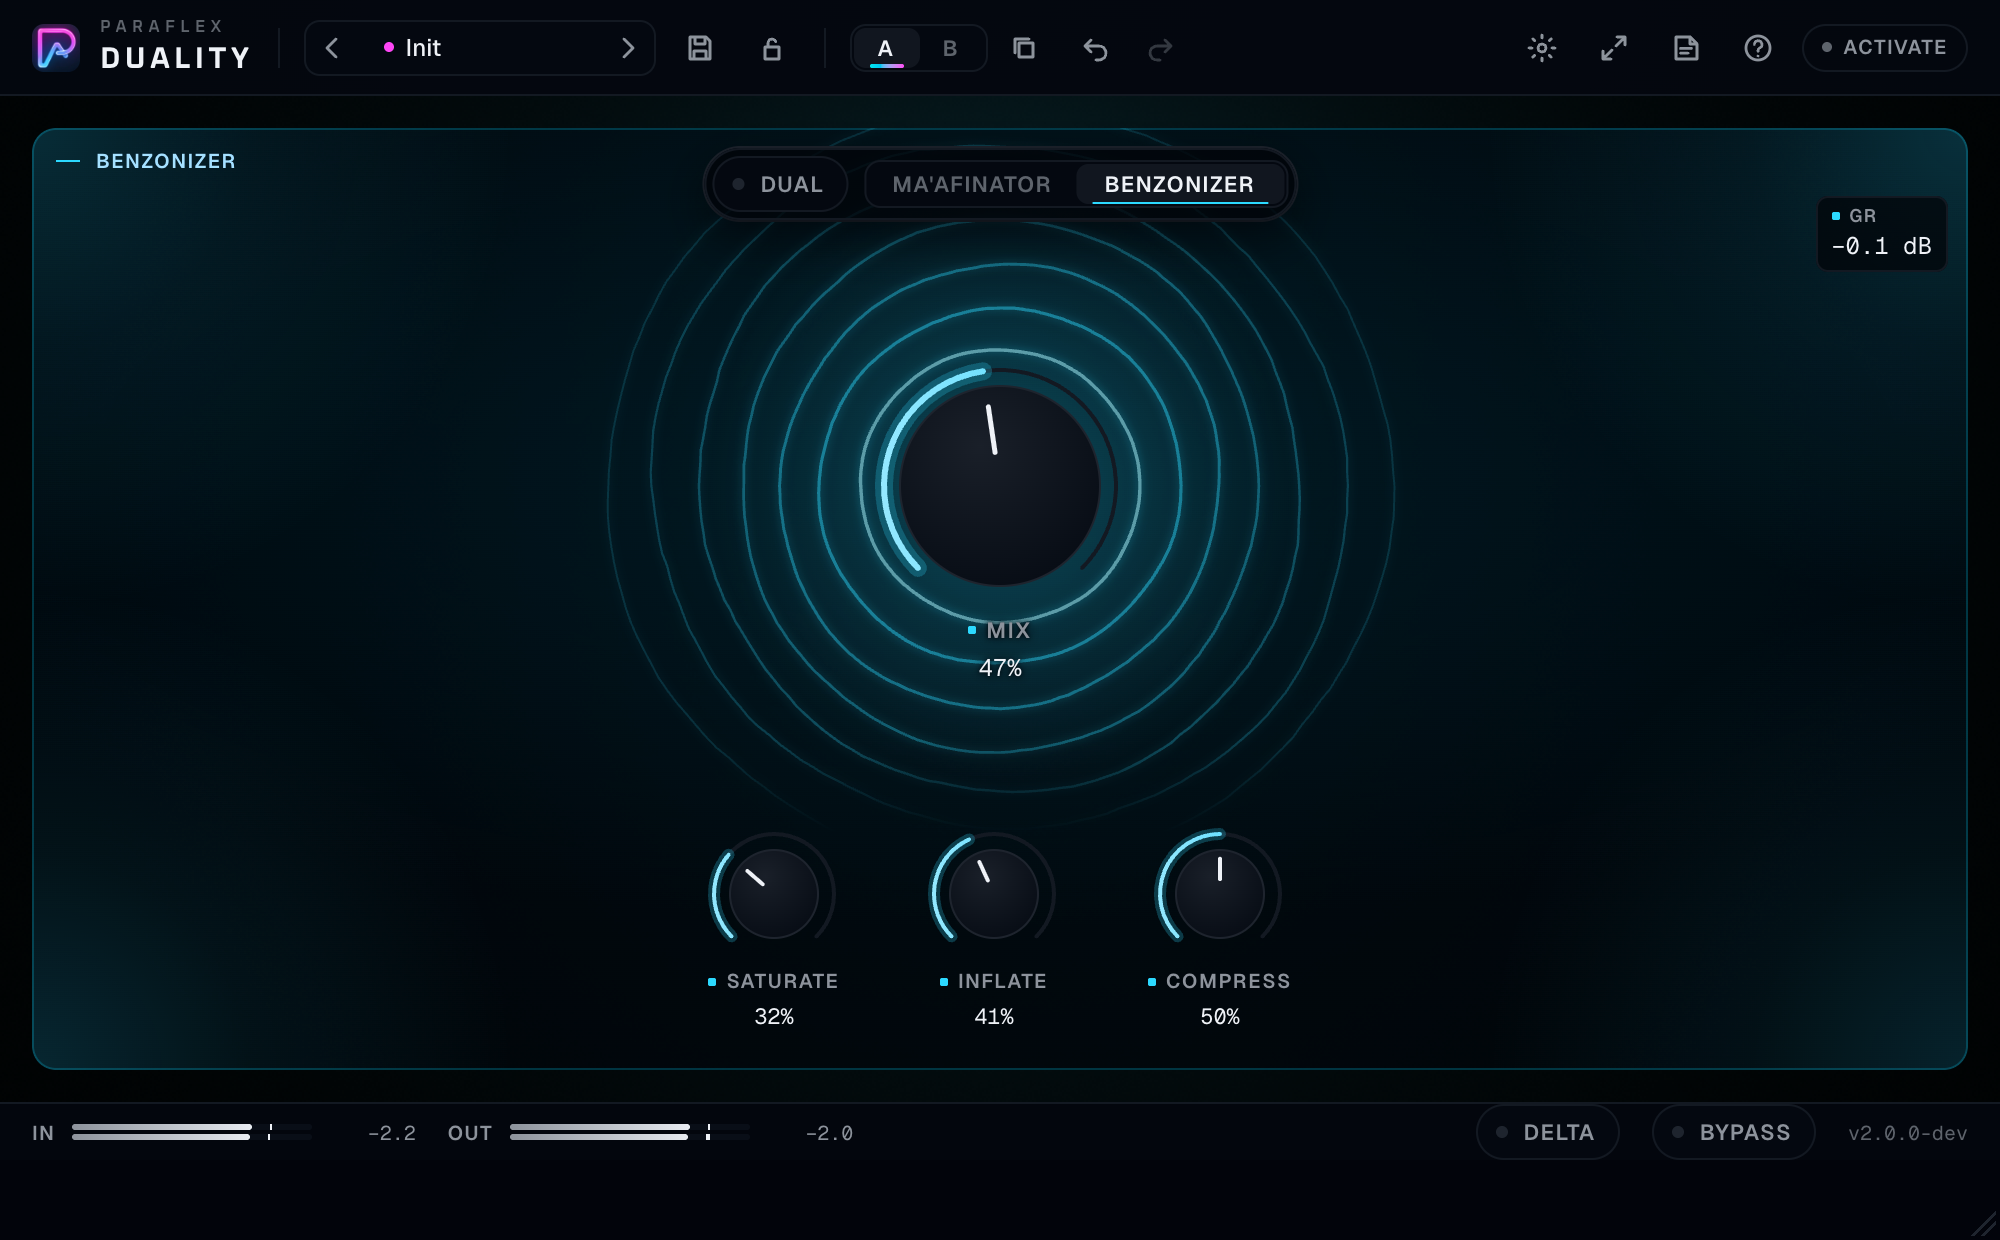This screenshot has height=1240, width=2000.
Task: Toggle the BYPASS button
Action: click(1733, 1132)
